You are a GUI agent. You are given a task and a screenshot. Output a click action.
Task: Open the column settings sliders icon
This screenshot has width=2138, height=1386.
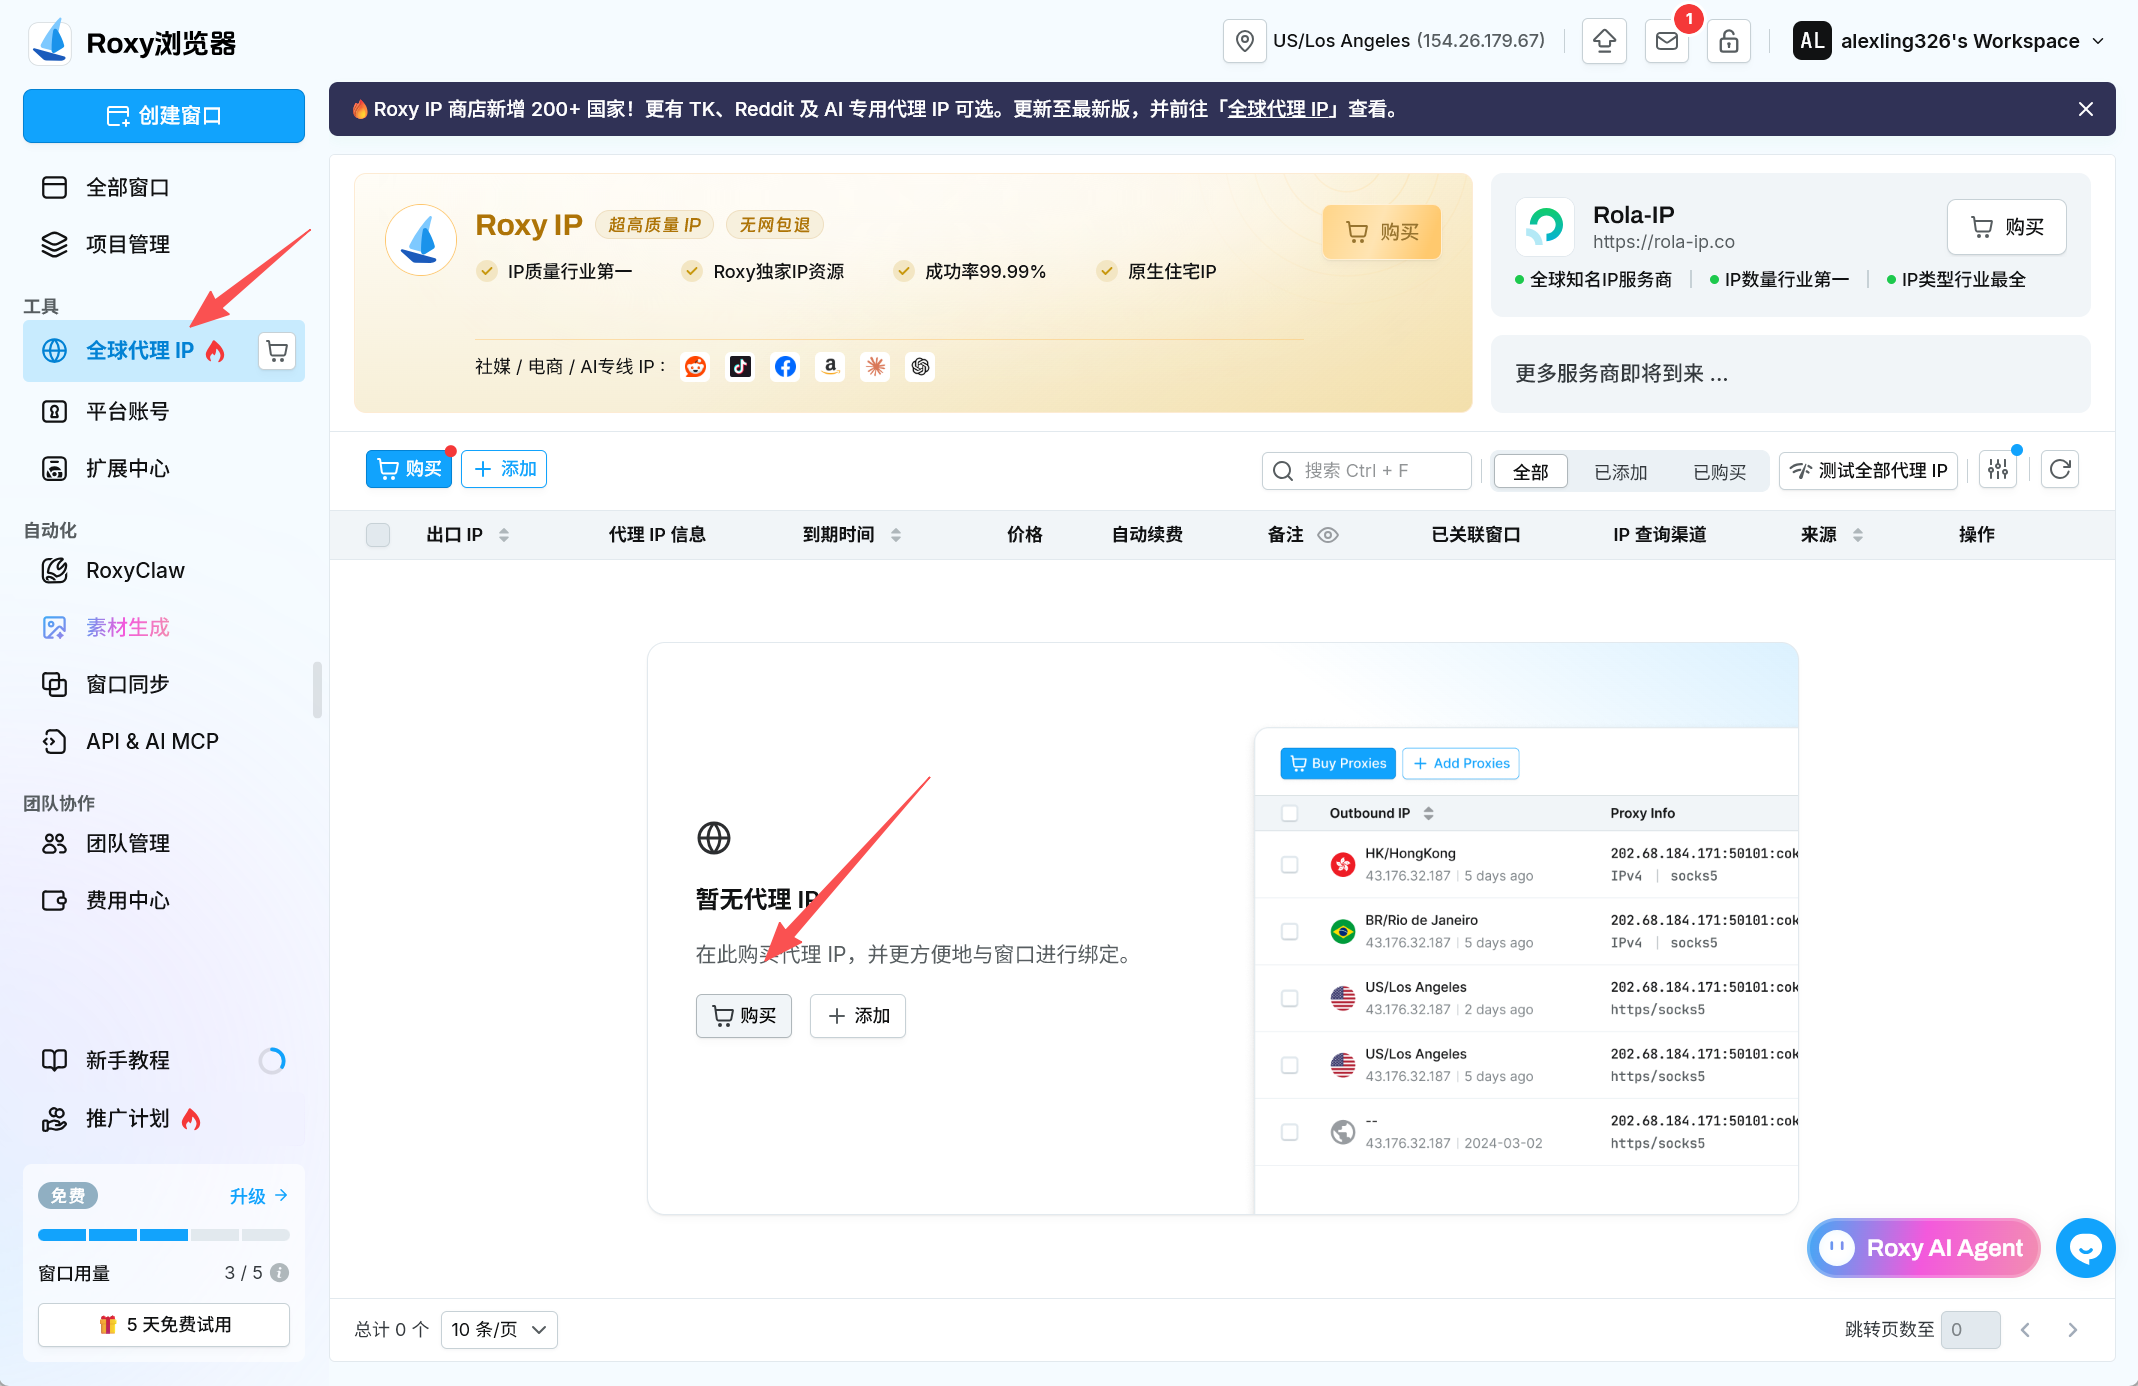pos(1998,470)
